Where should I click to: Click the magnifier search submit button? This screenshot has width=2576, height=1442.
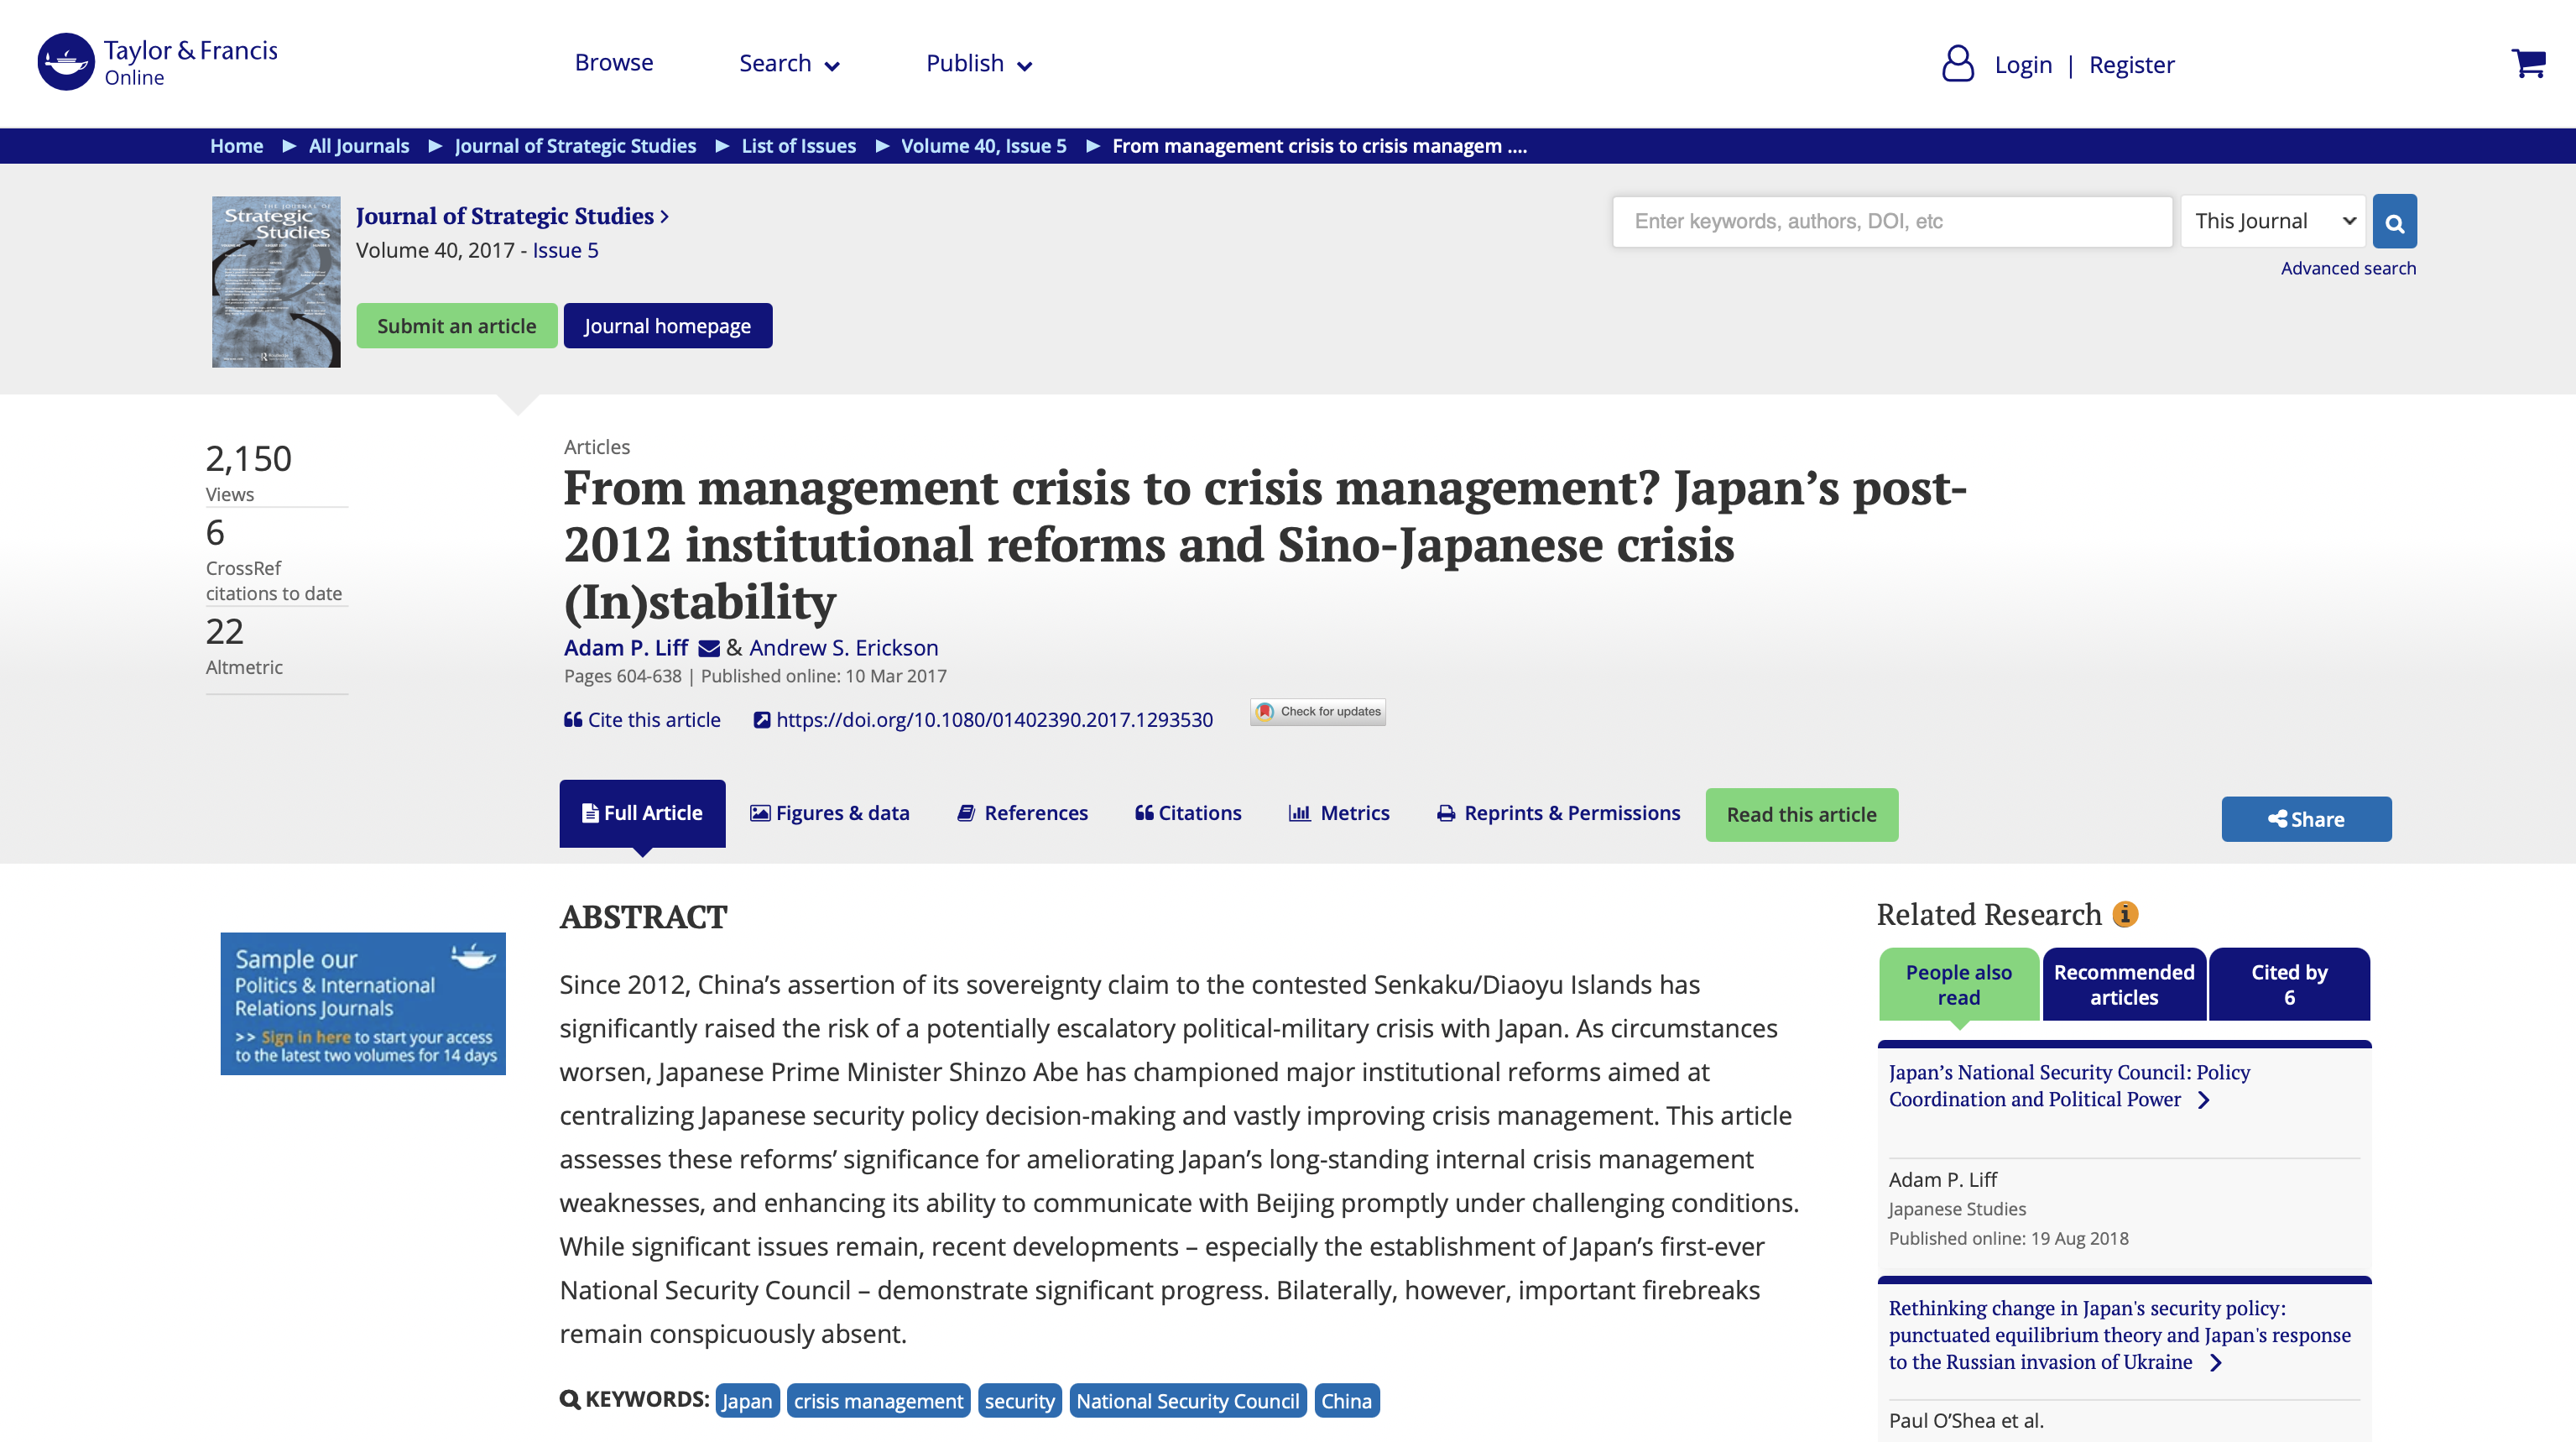tap(2394, 221)
